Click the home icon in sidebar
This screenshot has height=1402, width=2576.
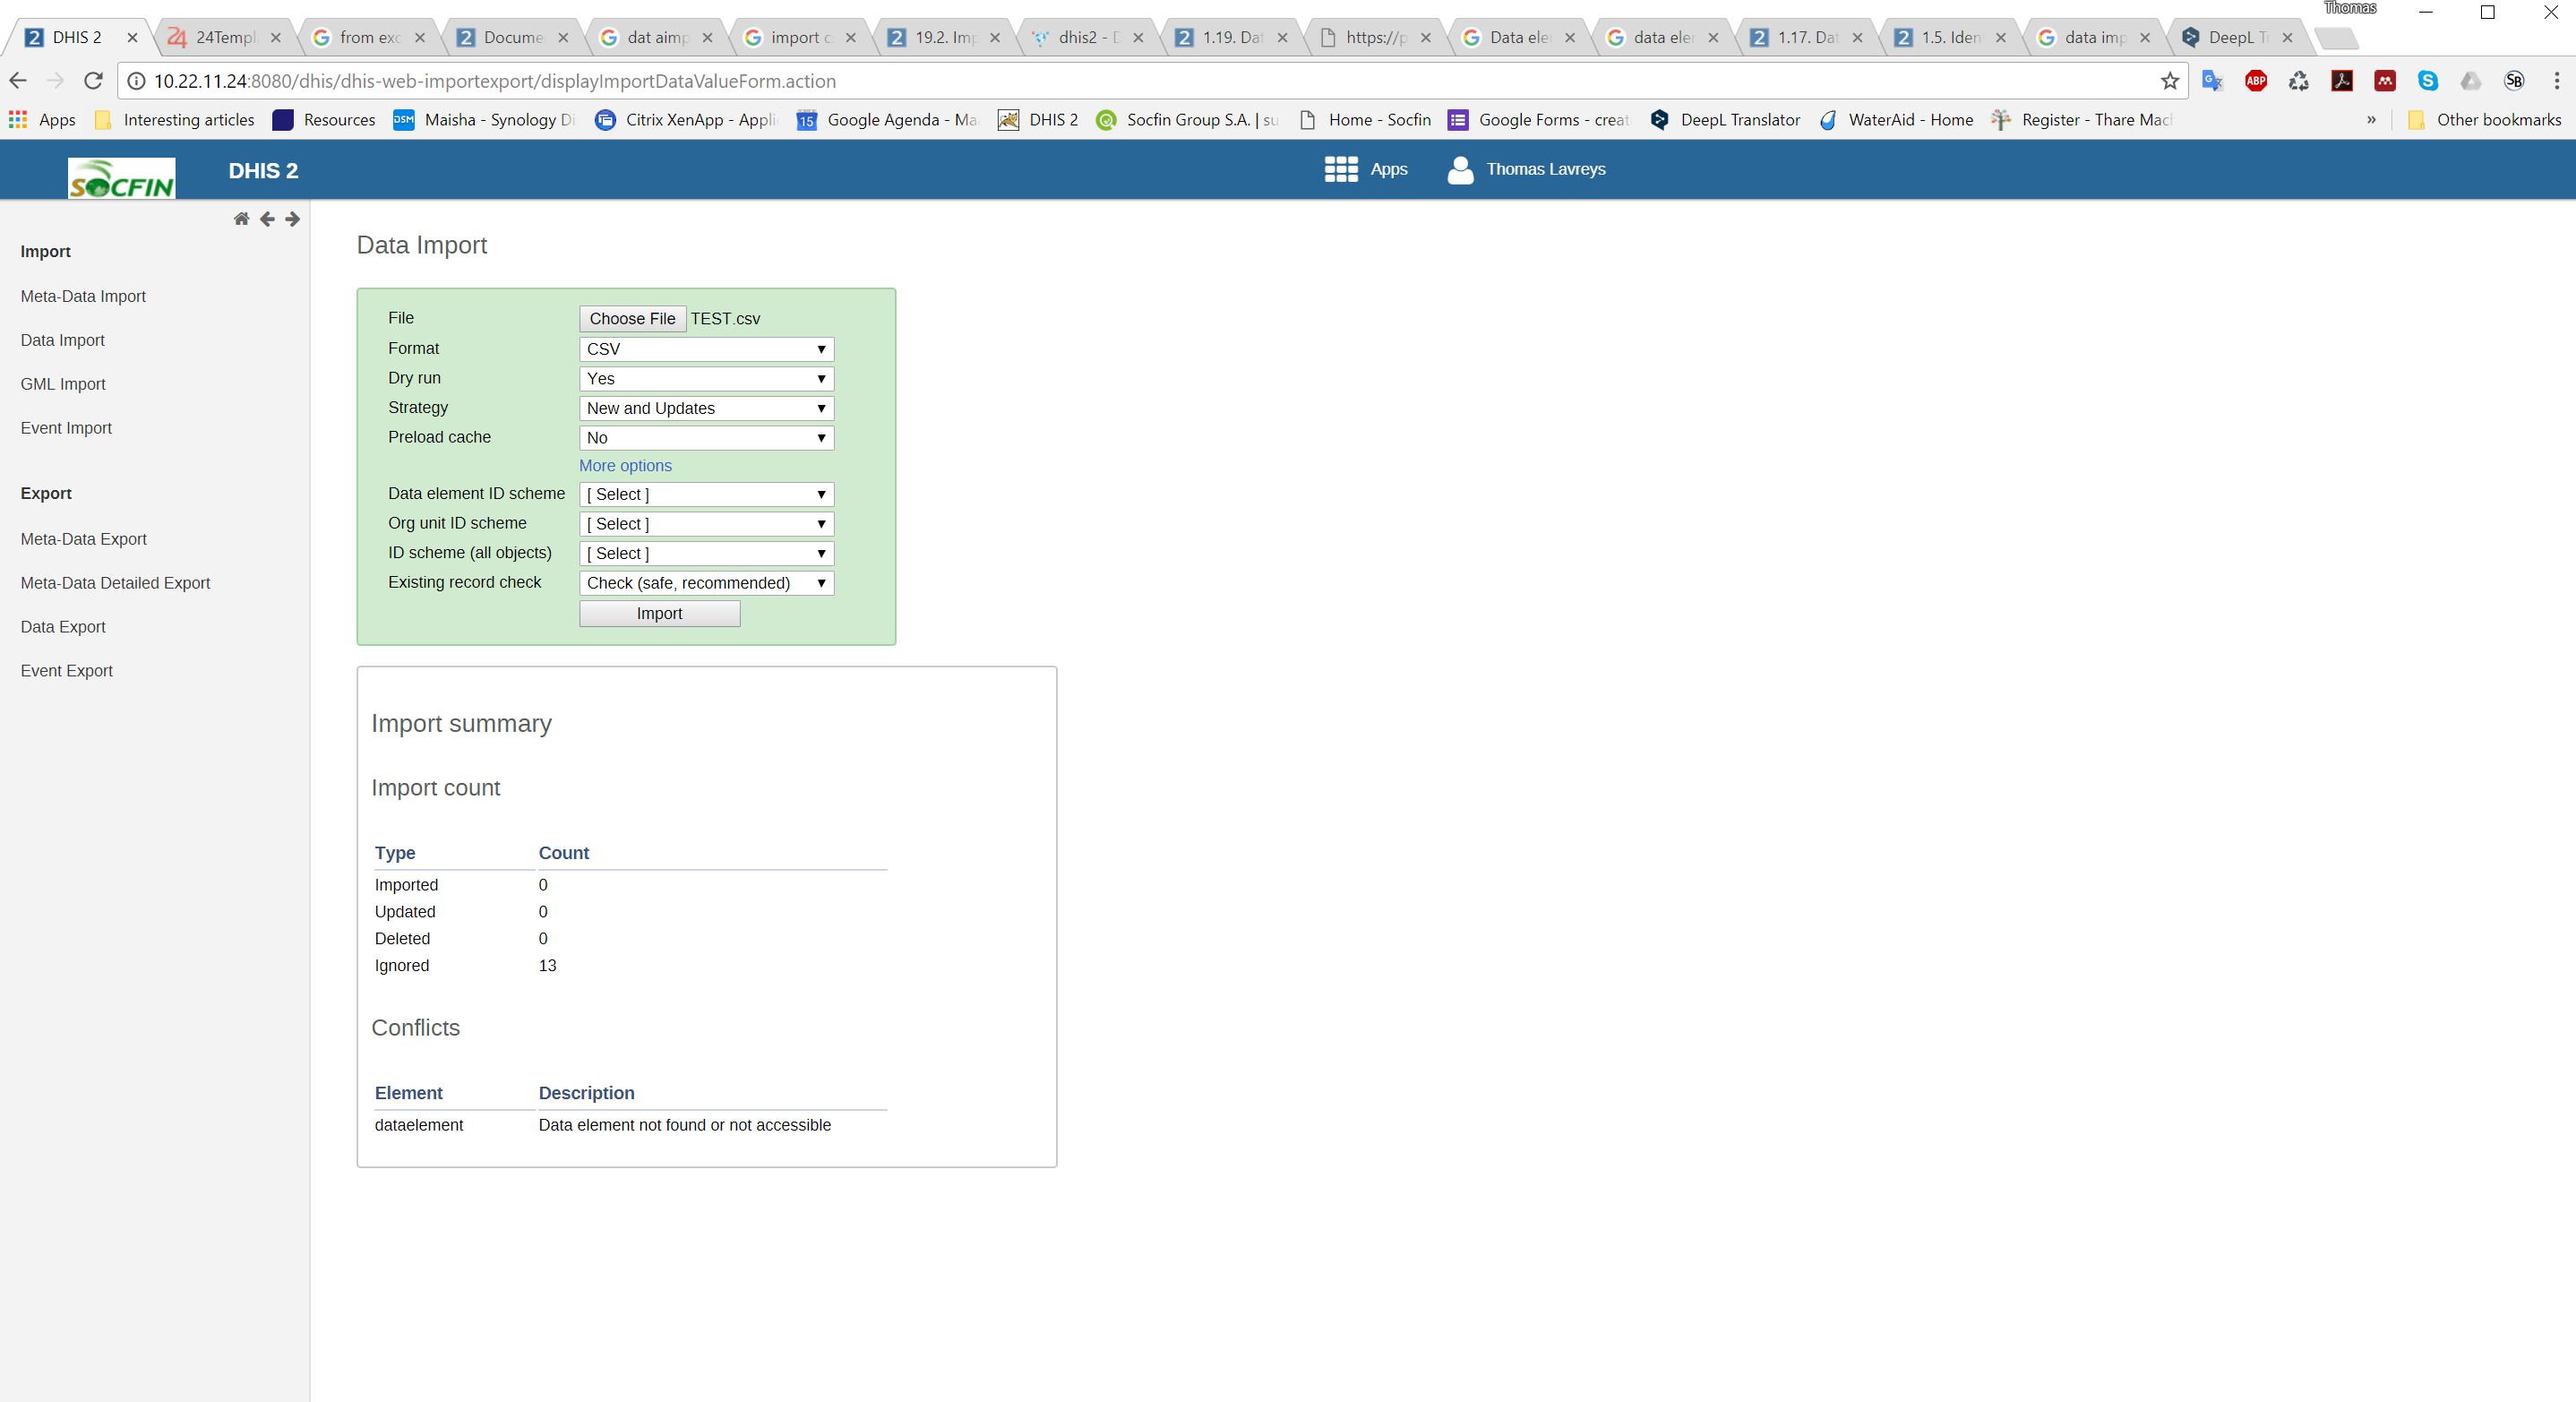click(x=241, y=219)
